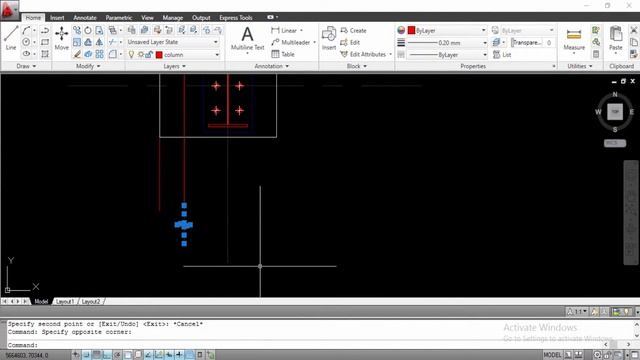Click the Workspace Switching gear icon
Screen dimensions: 640x360
tap(597, 355)
